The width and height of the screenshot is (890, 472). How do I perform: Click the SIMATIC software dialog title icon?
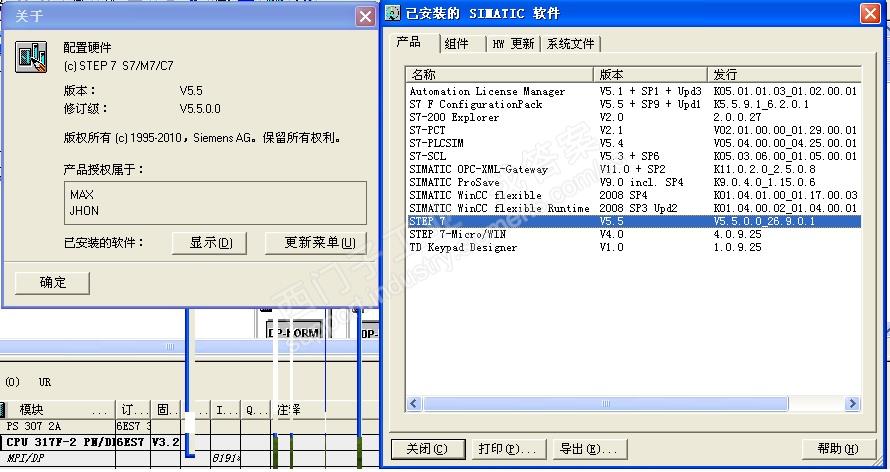tap(392, 12)
